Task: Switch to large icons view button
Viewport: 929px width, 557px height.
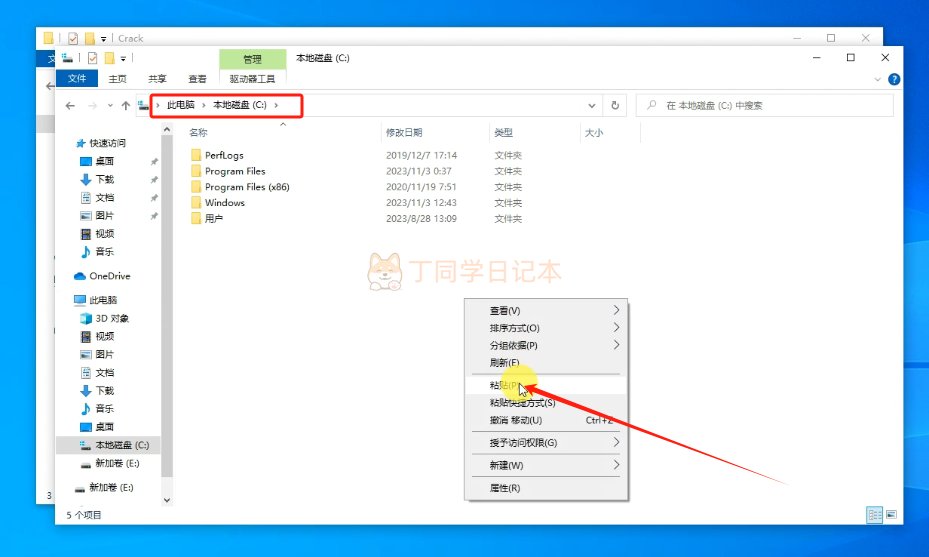Action: pos(890,514)
